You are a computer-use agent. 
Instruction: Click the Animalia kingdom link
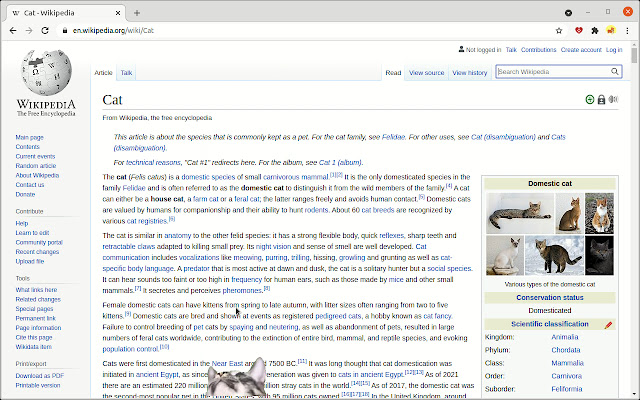pos(564,337)
